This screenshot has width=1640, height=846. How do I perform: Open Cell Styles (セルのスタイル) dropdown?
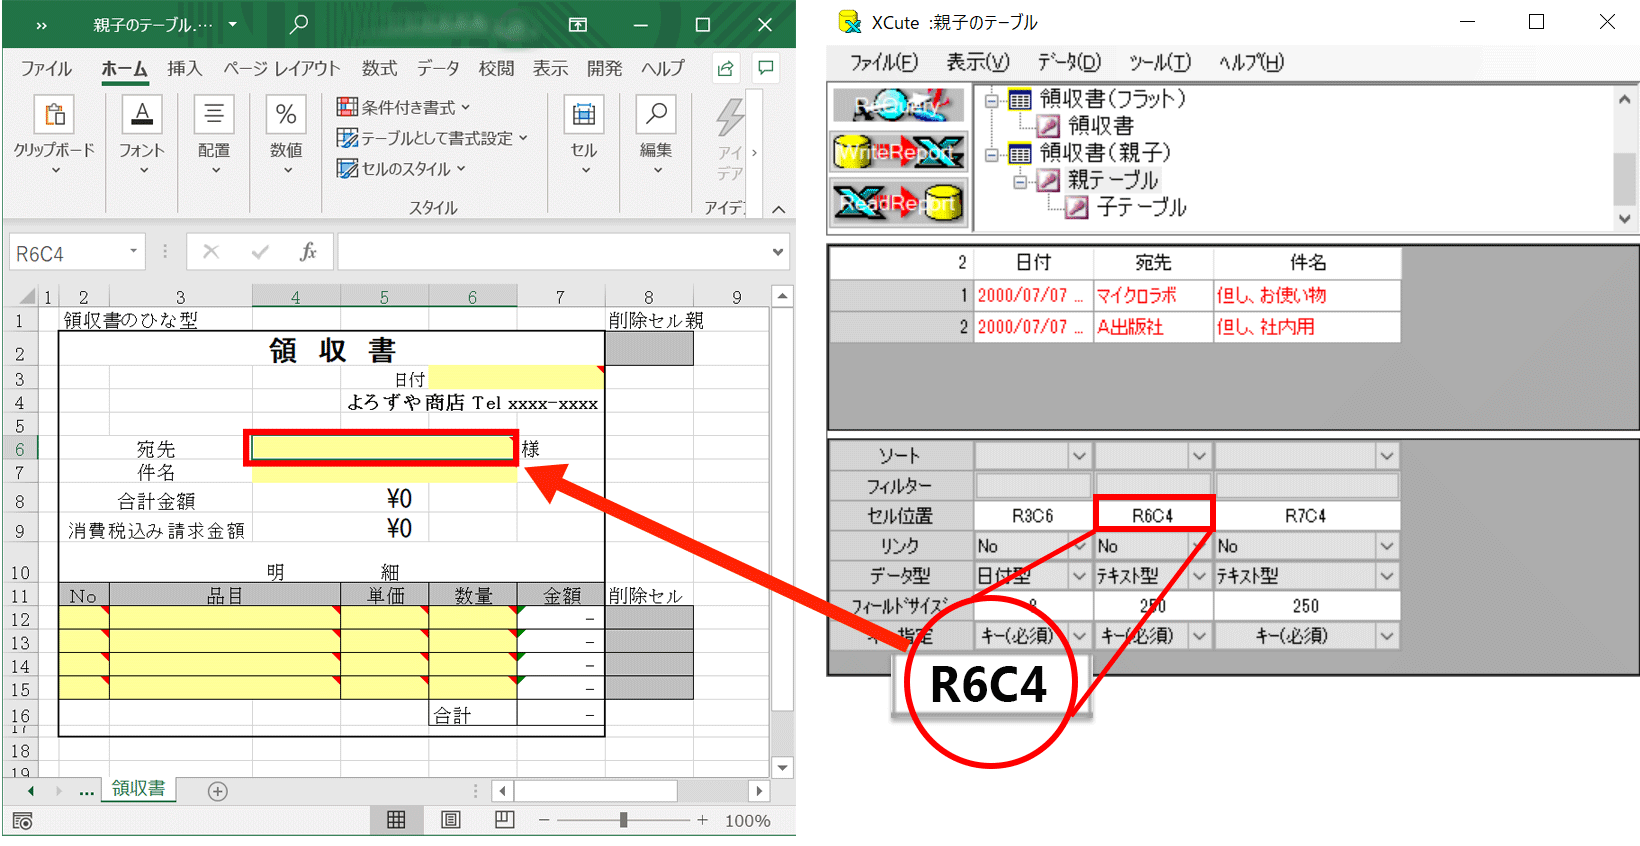pyautogui.click(x=401, y=169)
